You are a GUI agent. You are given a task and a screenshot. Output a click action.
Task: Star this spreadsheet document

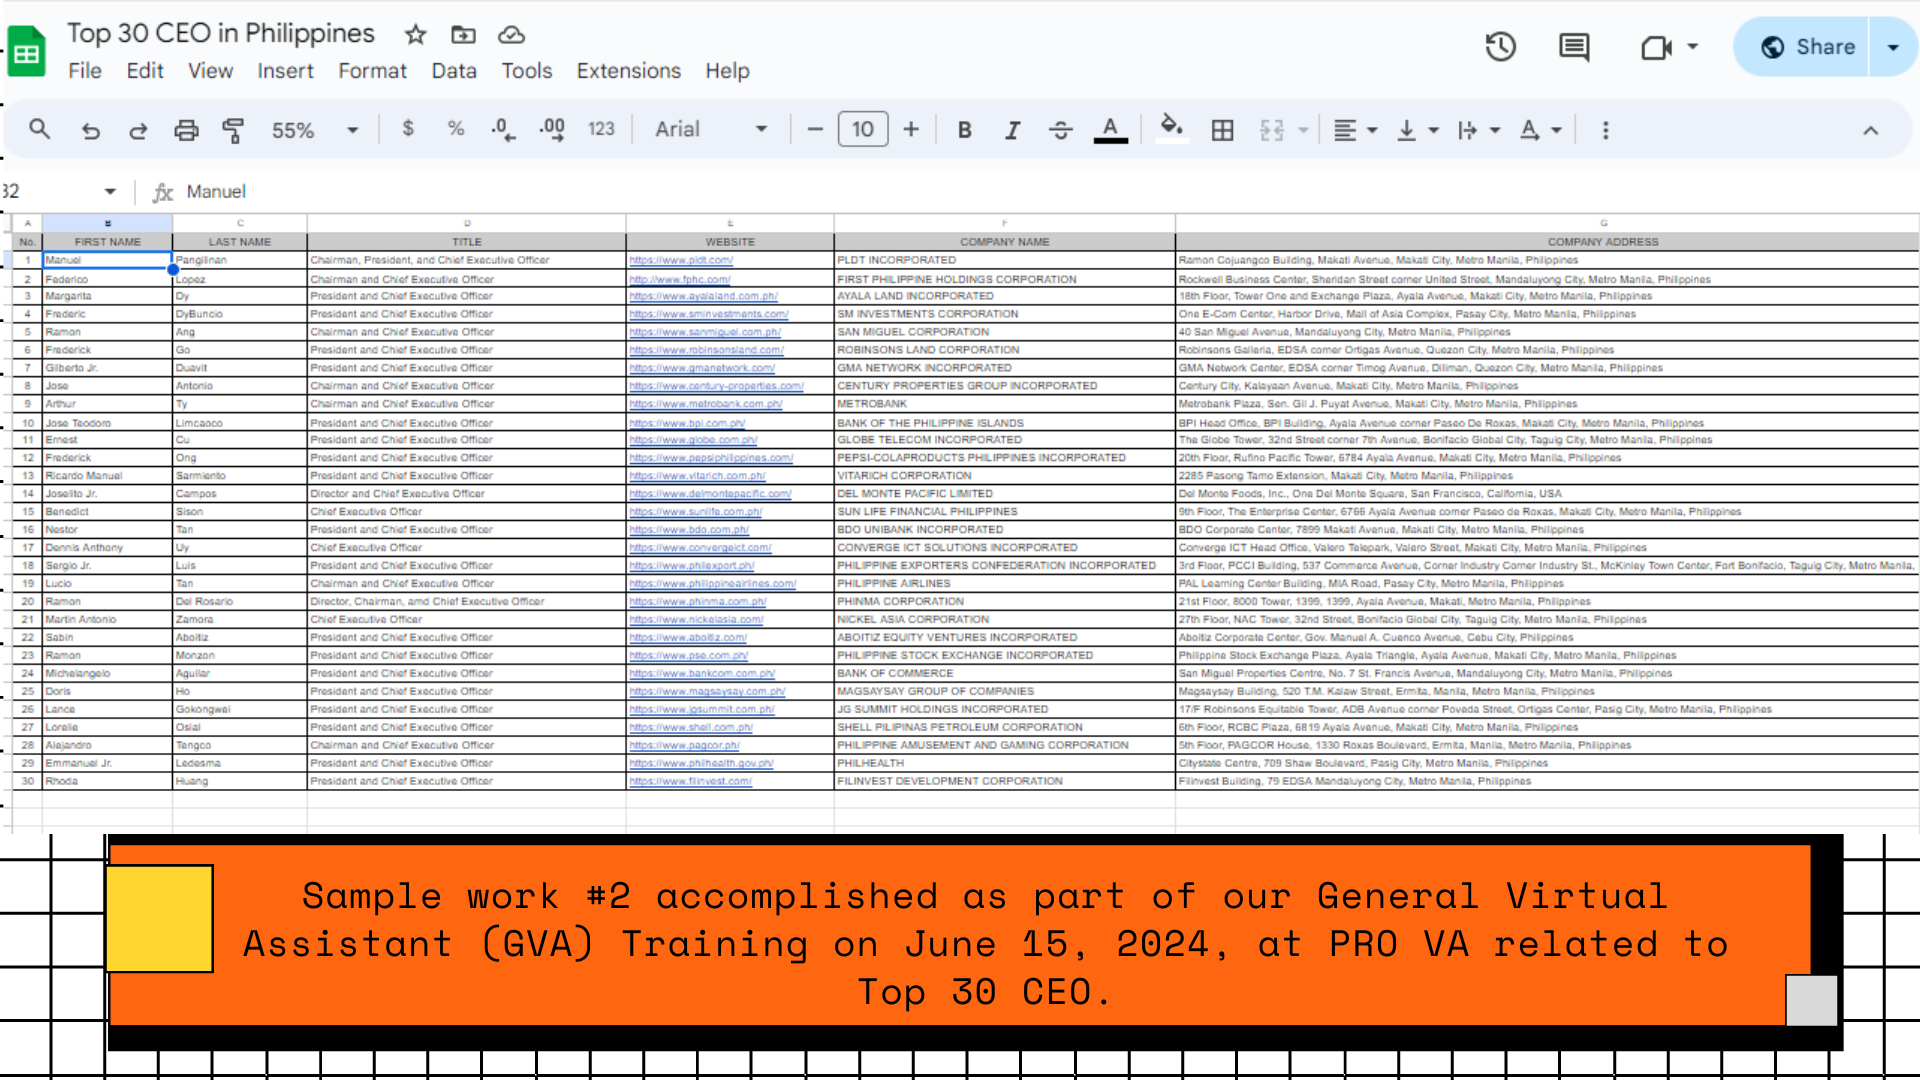pyautogui.click(x=416, y=35)
